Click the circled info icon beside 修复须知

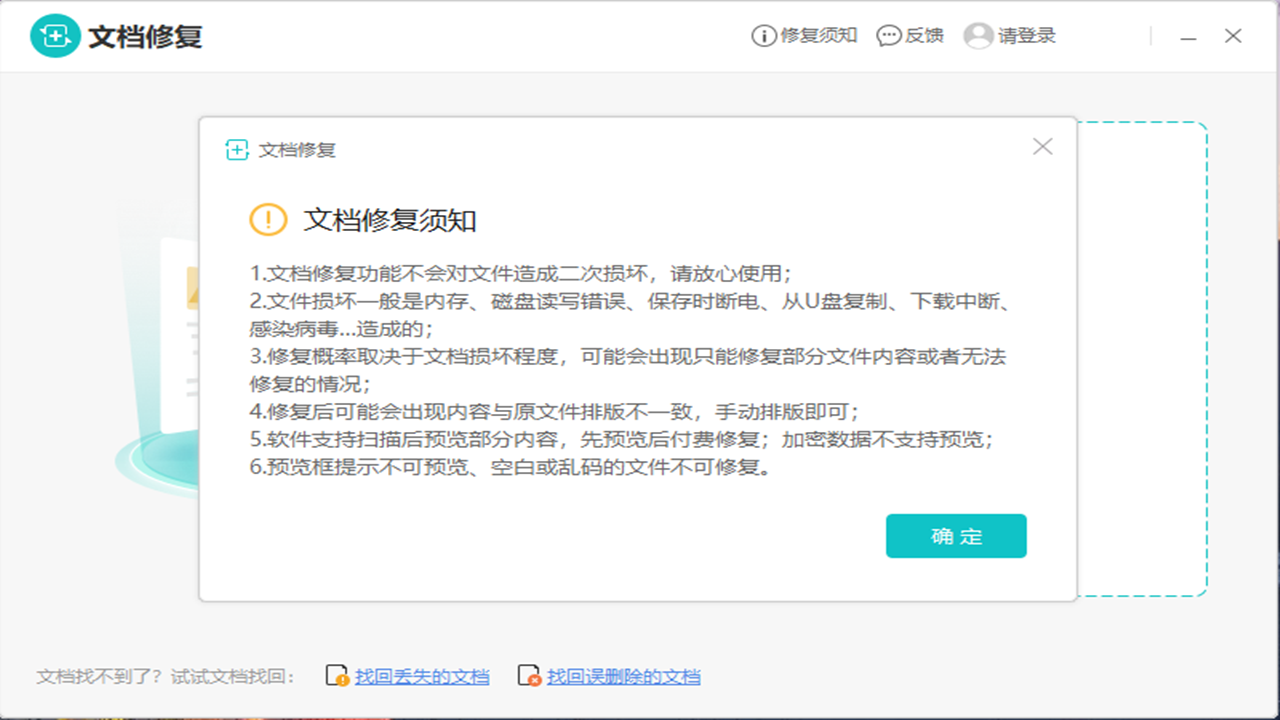tap(762, 35)
